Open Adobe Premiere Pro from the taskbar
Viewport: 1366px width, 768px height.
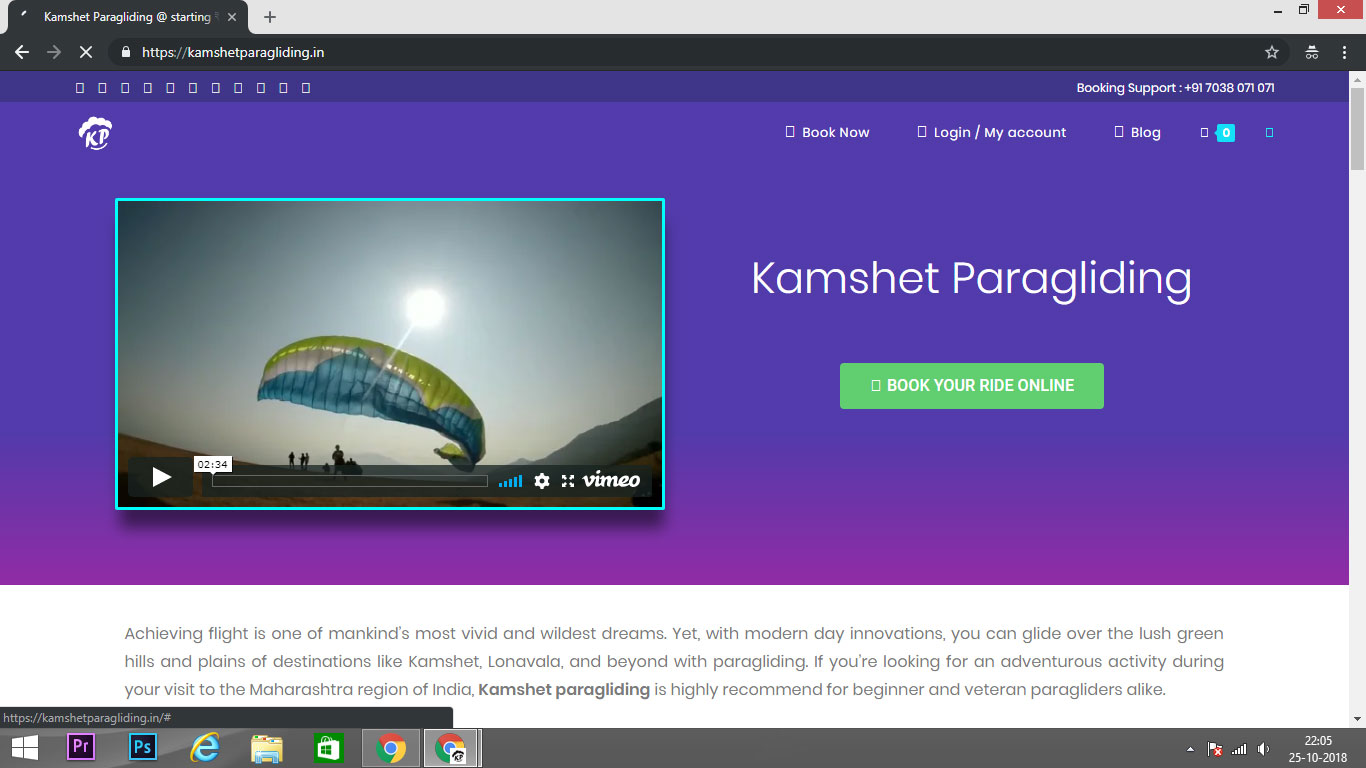81,747
